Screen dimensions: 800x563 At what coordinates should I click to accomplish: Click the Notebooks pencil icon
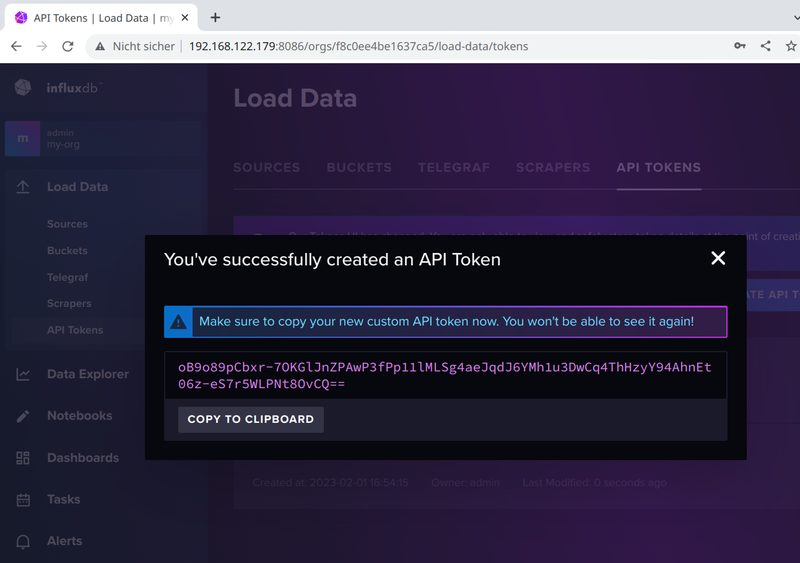(23, 416)
